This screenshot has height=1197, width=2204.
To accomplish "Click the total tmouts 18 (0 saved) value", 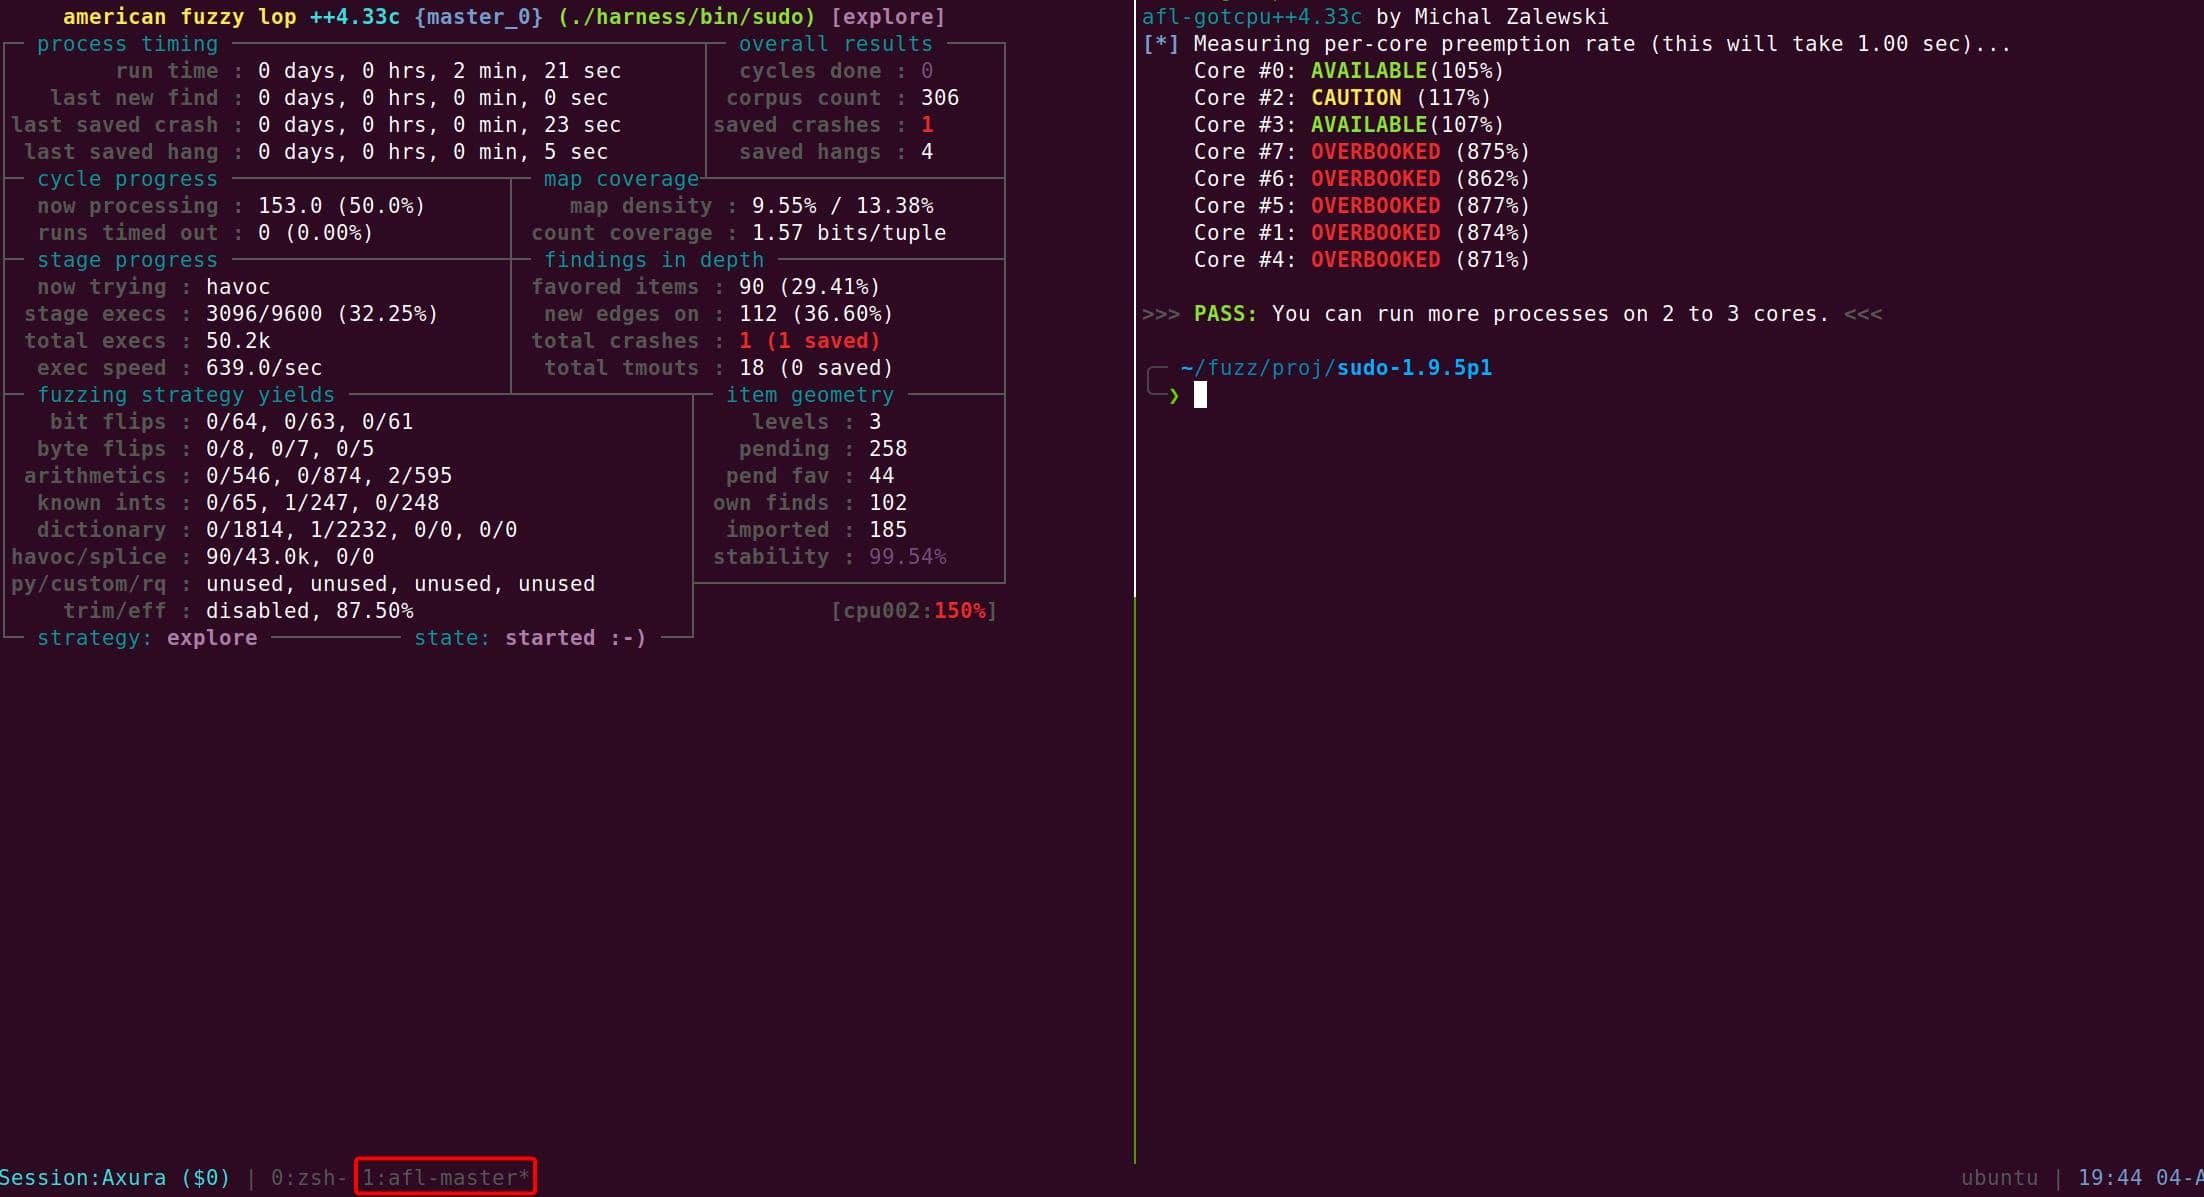I will [816, 367].
